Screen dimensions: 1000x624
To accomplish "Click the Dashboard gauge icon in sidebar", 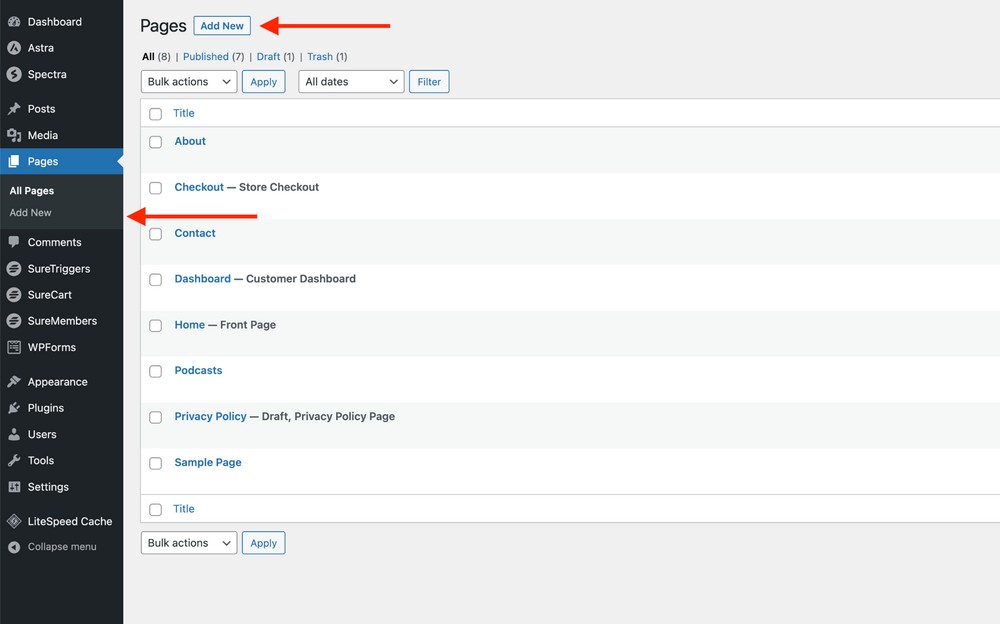I will 14,22.
